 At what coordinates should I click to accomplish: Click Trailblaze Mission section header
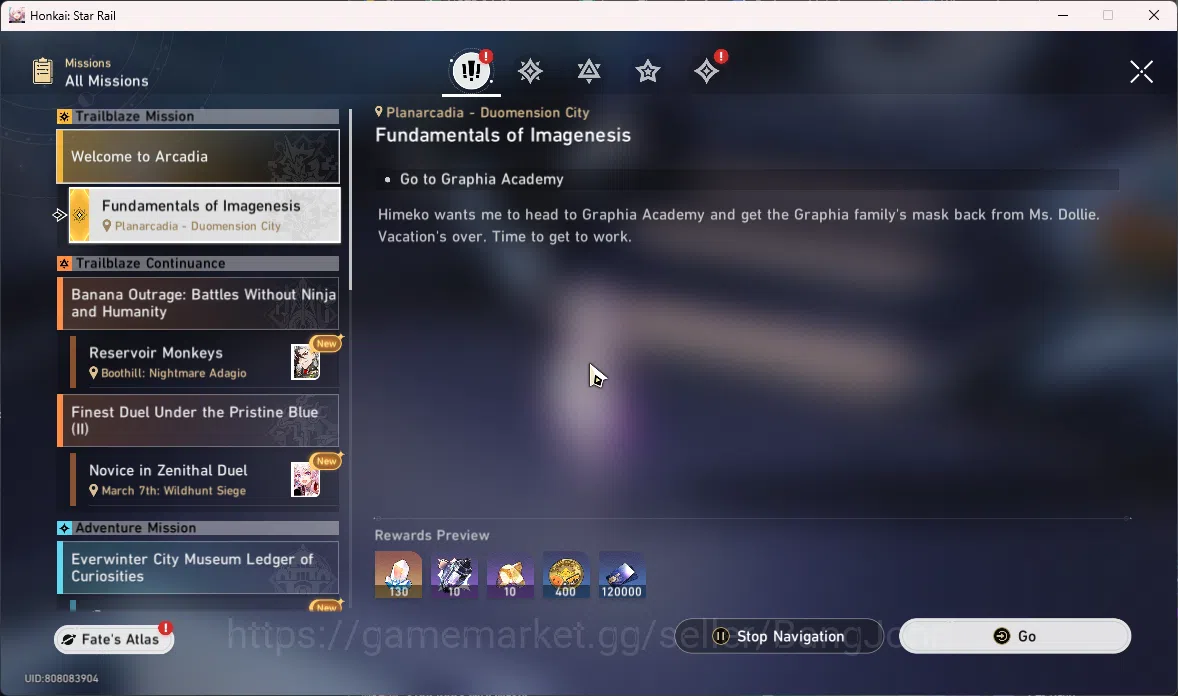[198, 117]
